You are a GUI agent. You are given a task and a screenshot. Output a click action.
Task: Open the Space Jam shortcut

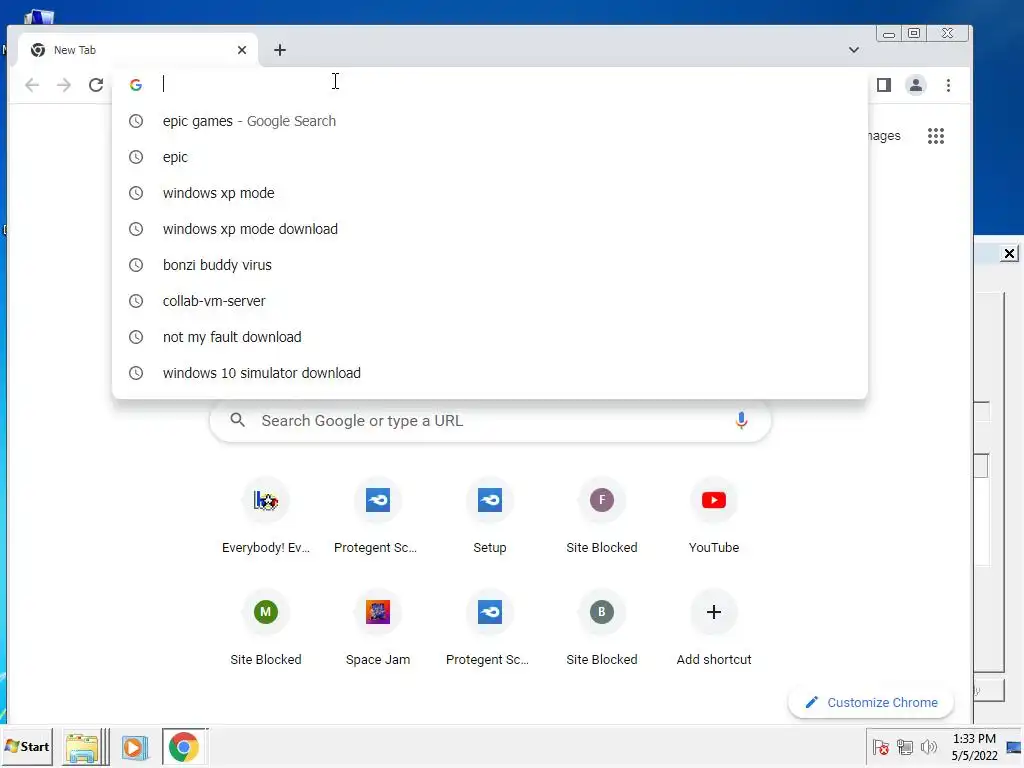pos(378,630)
